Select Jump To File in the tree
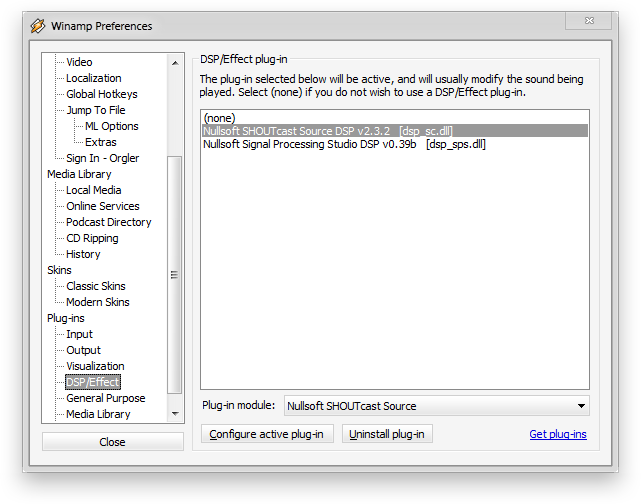The height and width of the screenshot is (504, 641). (x=96, y=110)
